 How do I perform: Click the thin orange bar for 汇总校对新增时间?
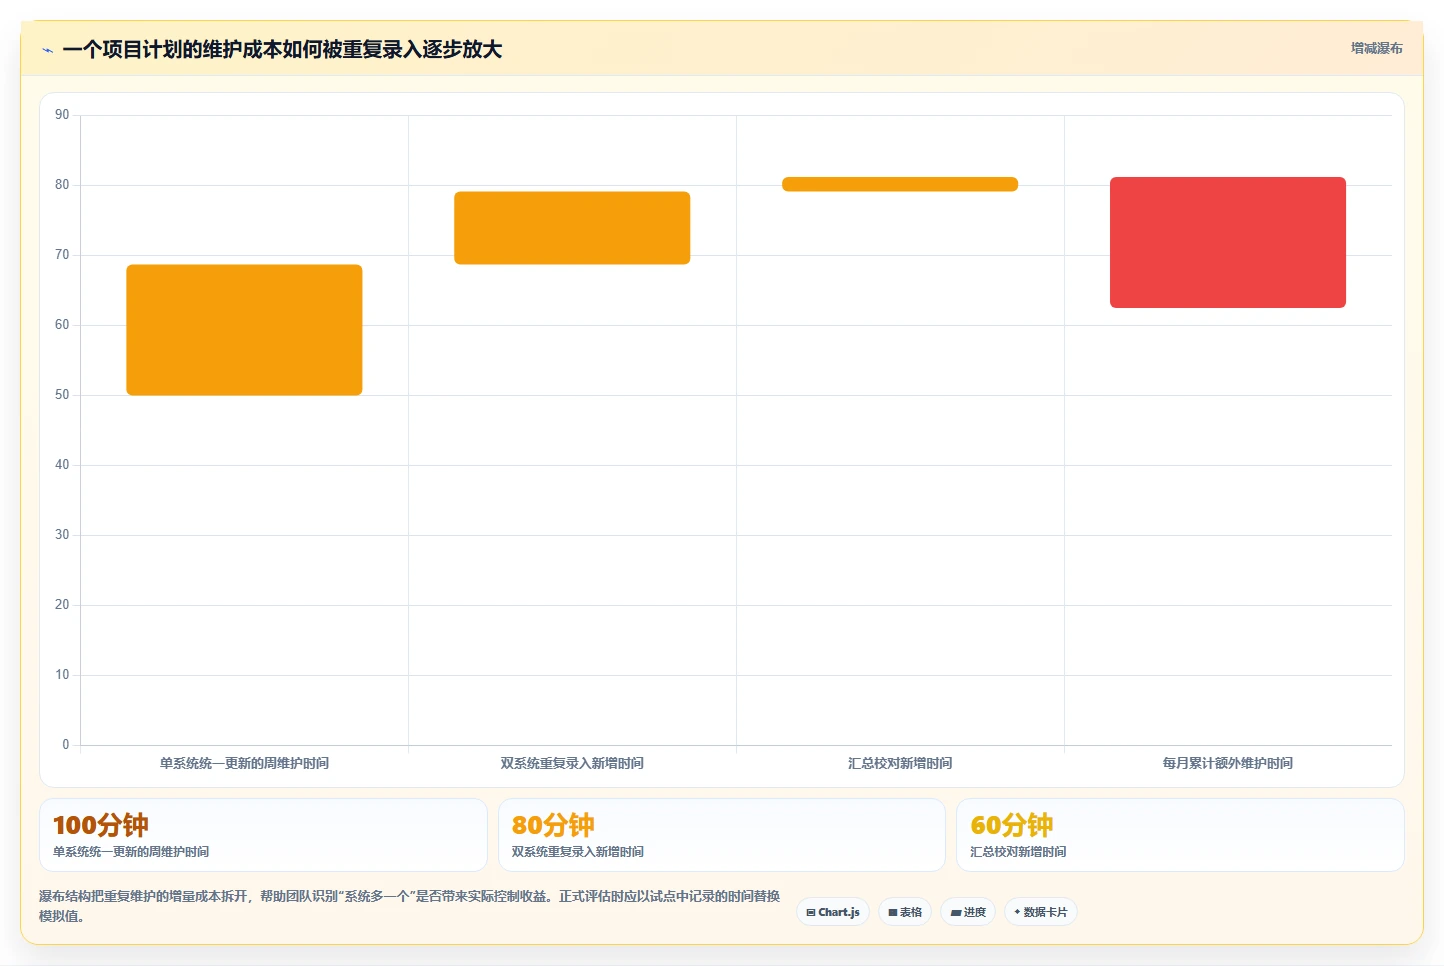pyautogui.click(x=900, y=184)
